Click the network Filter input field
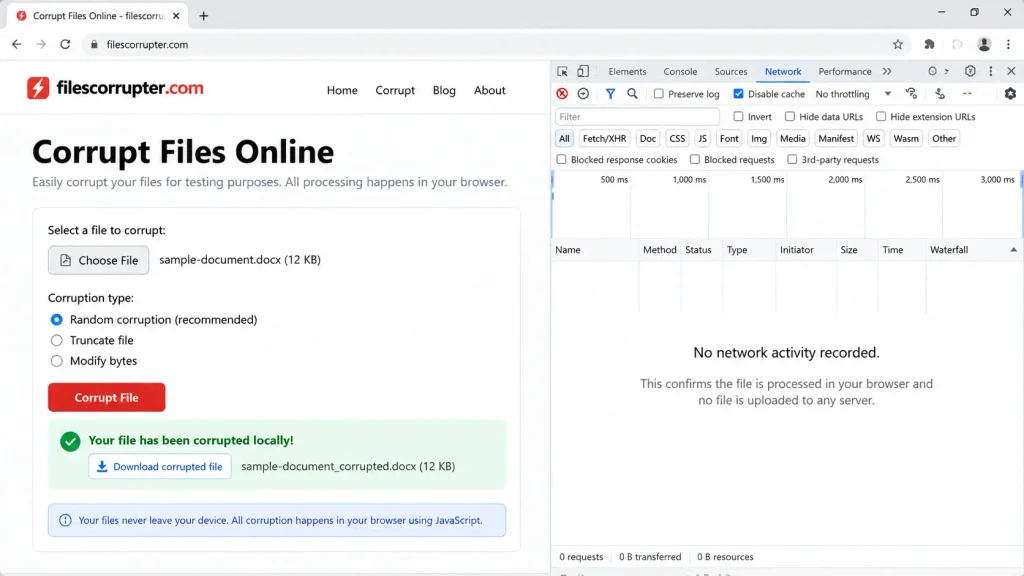The image size is (1024, 576). click(x=637, y=117)
